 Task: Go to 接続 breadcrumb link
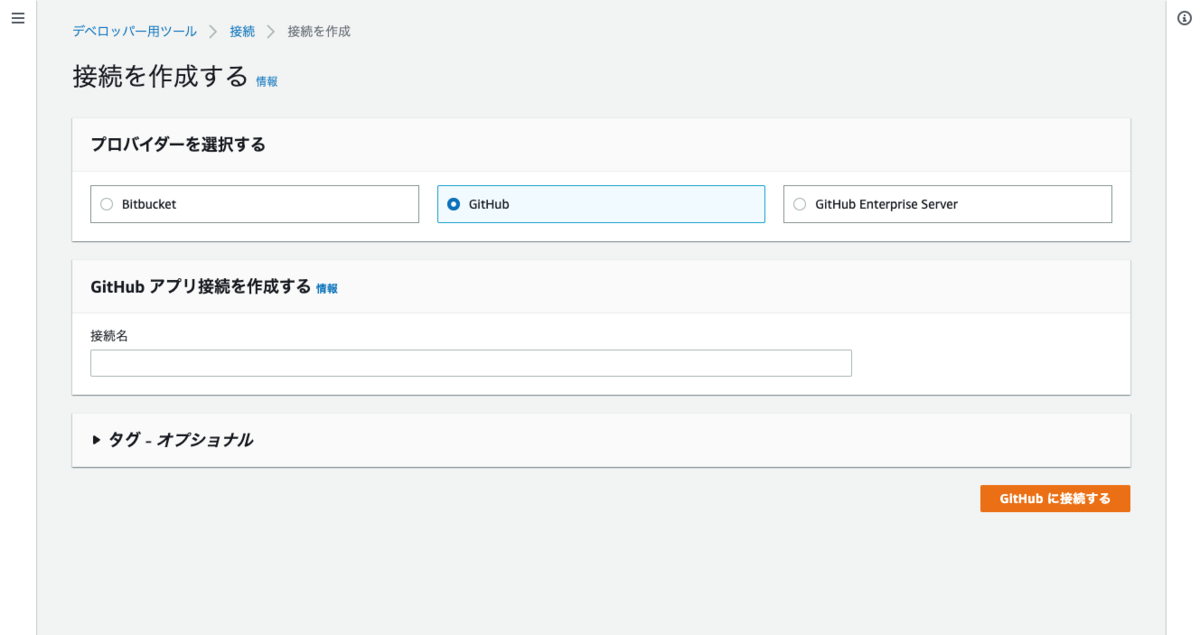[x=242, y=31]
